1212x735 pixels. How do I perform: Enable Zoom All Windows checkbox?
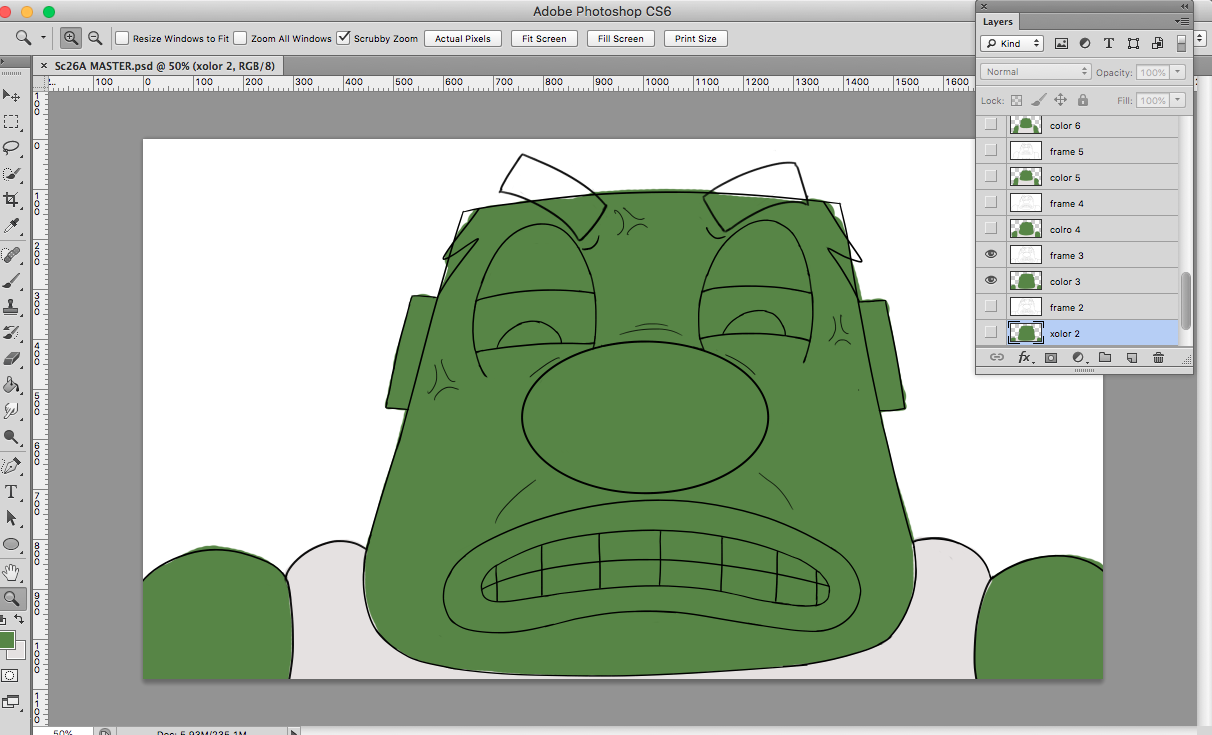[240, 38]
